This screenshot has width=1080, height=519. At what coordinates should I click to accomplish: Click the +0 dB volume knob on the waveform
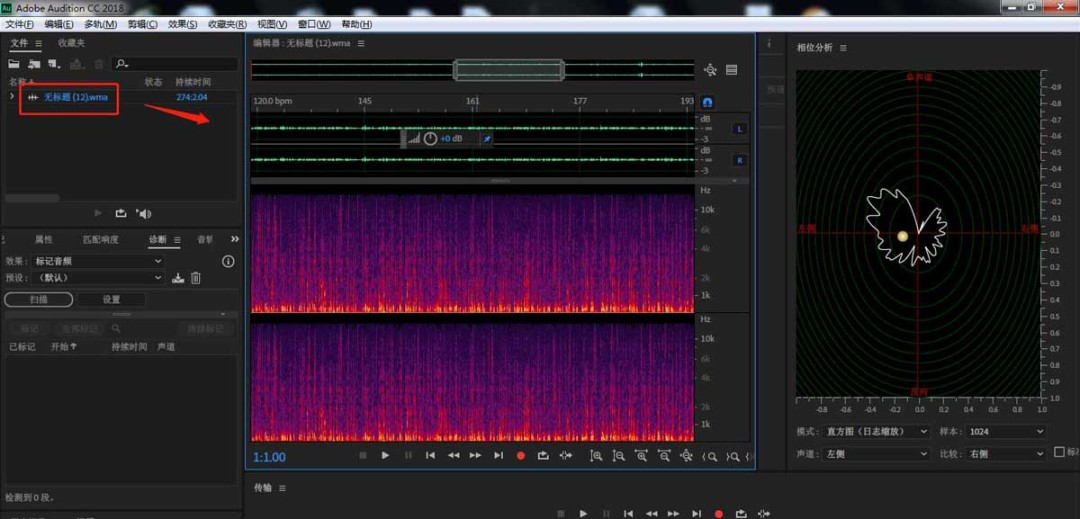pos(430,139)
